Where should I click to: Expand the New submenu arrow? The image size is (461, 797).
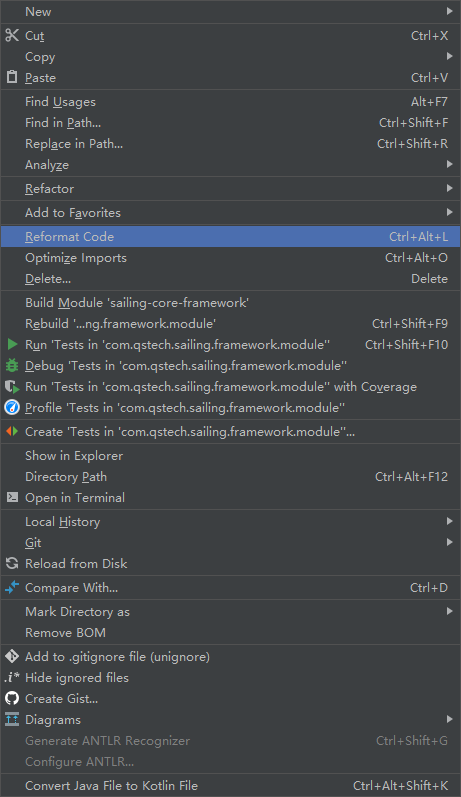(449, 11)
